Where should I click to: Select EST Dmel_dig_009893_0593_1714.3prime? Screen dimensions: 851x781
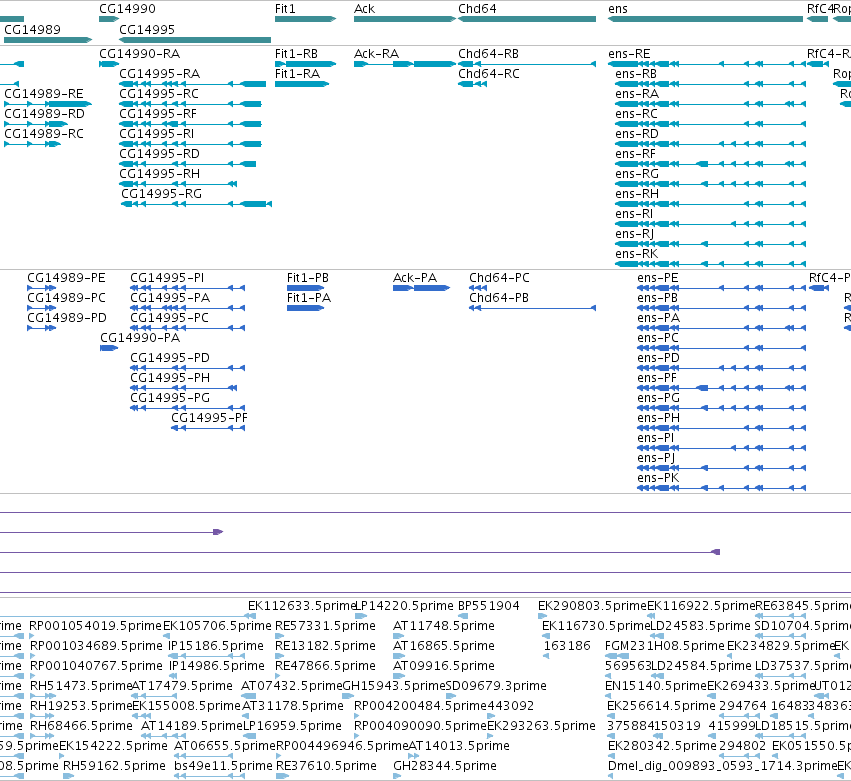click(723, 766)
